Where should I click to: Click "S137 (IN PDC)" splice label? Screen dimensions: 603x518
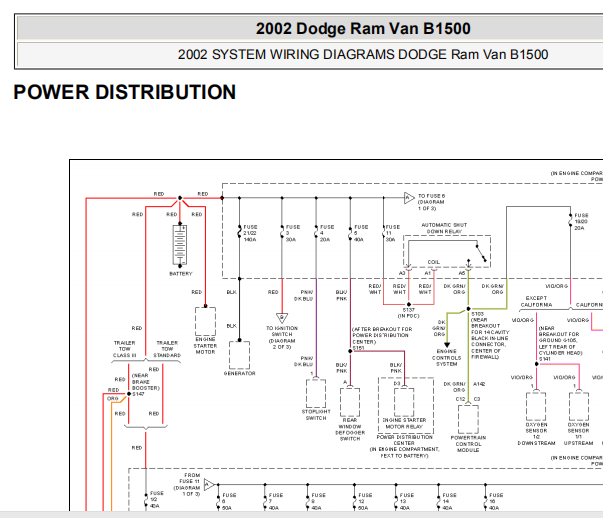pyautogui.click(x=408, y=313)
